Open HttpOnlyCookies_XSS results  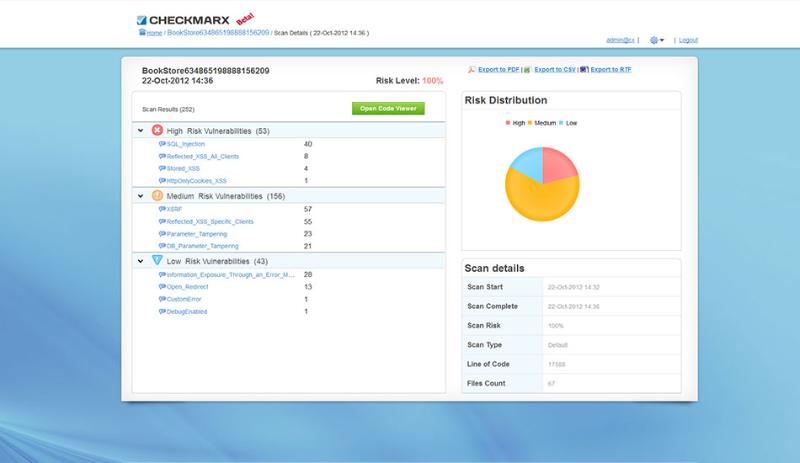[196, 181]
